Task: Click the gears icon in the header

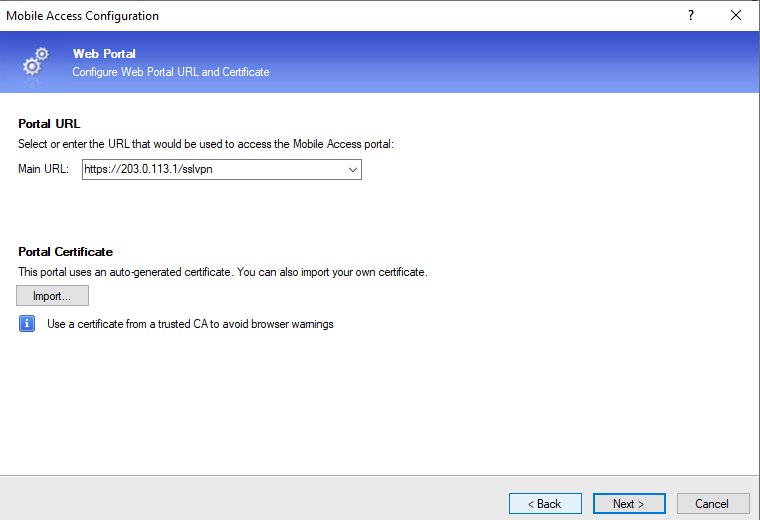Action: [x=35, y=62]
